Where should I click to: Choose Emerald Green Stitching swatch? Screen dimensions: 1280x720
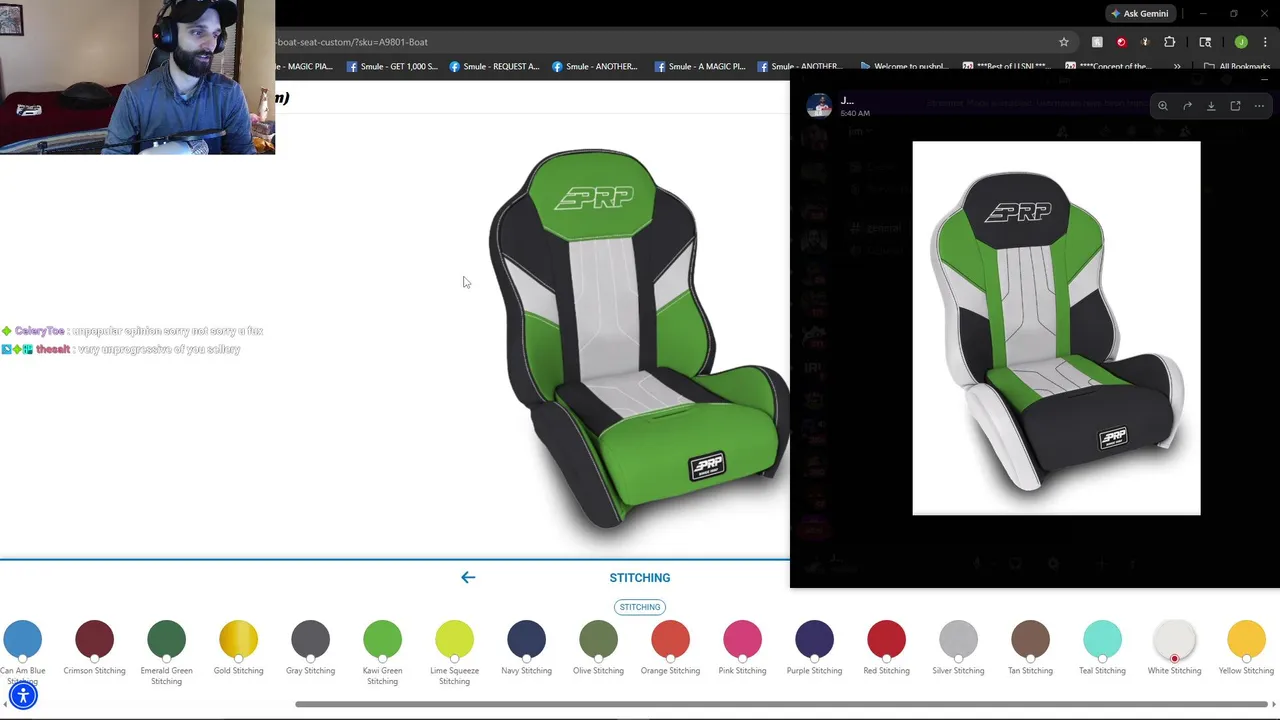pos(166,640)
